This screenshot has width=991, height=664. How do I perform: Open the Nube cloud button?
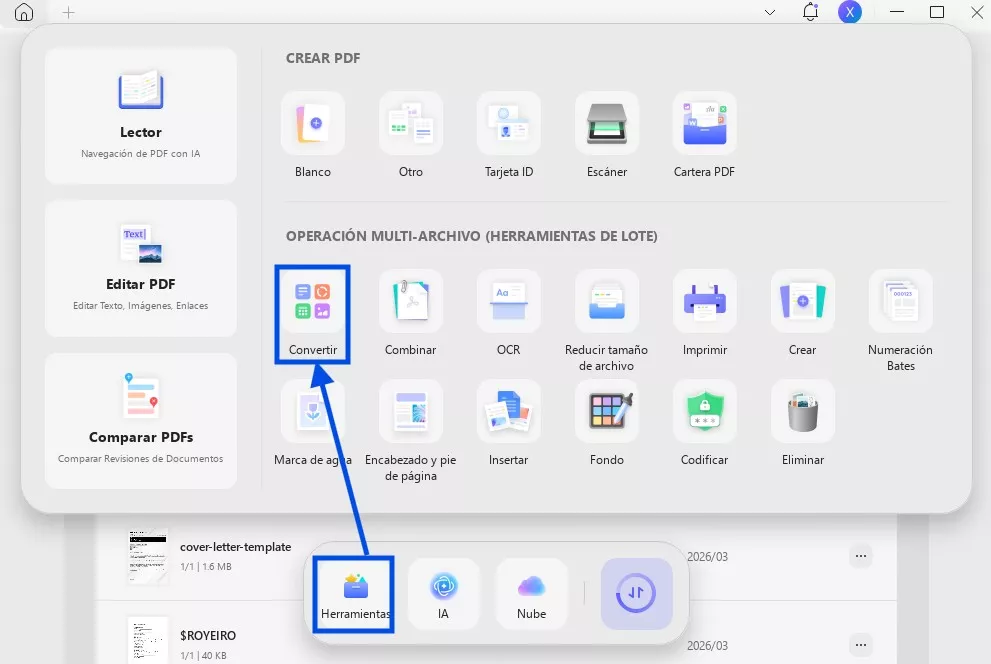(x=532, y=594)
